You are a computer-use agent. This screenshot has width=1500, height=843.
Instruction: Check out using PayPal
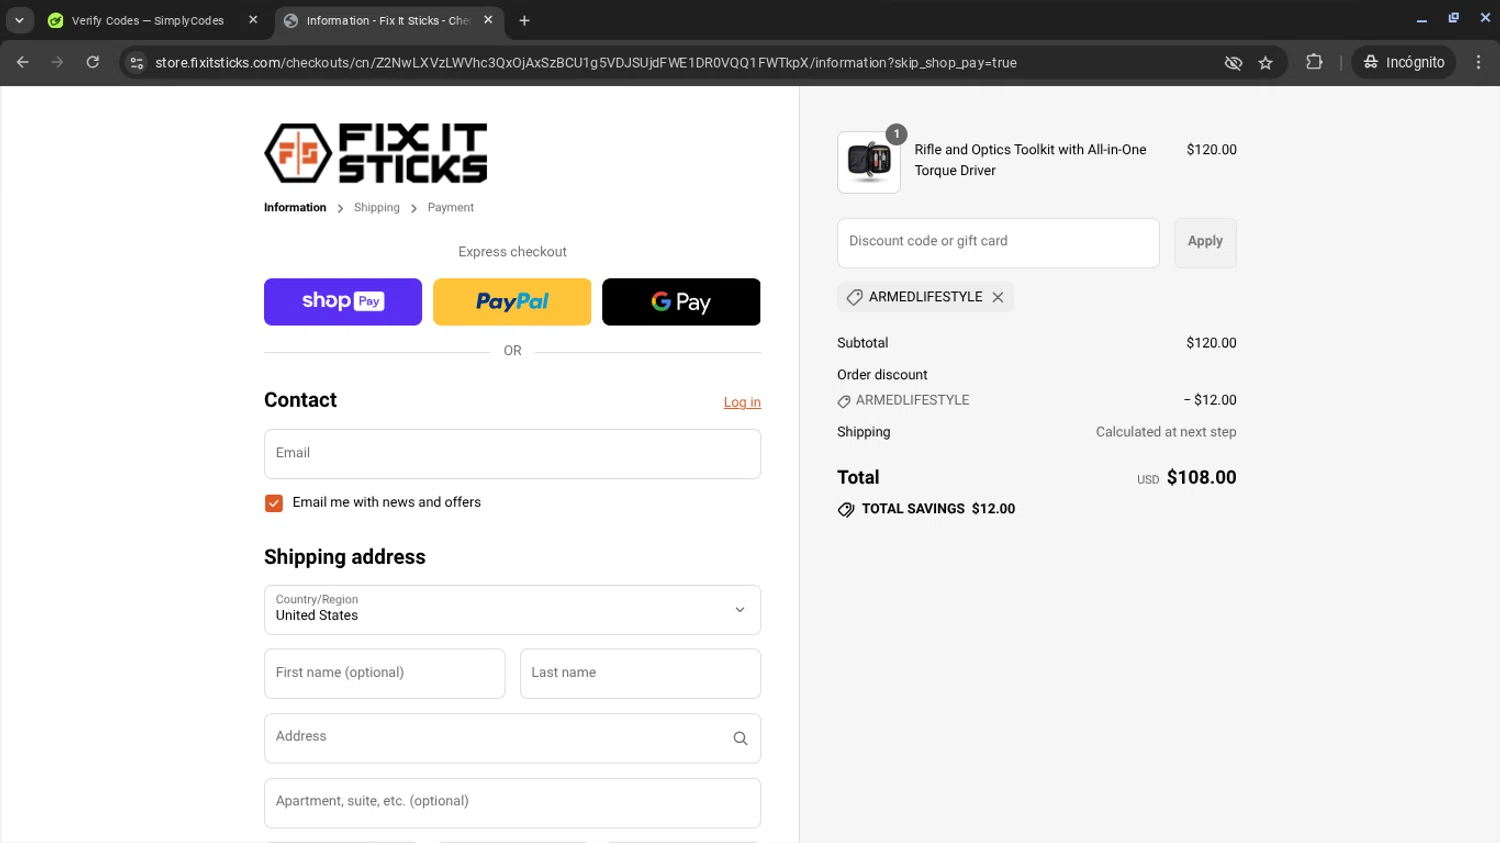coord(512,302)
